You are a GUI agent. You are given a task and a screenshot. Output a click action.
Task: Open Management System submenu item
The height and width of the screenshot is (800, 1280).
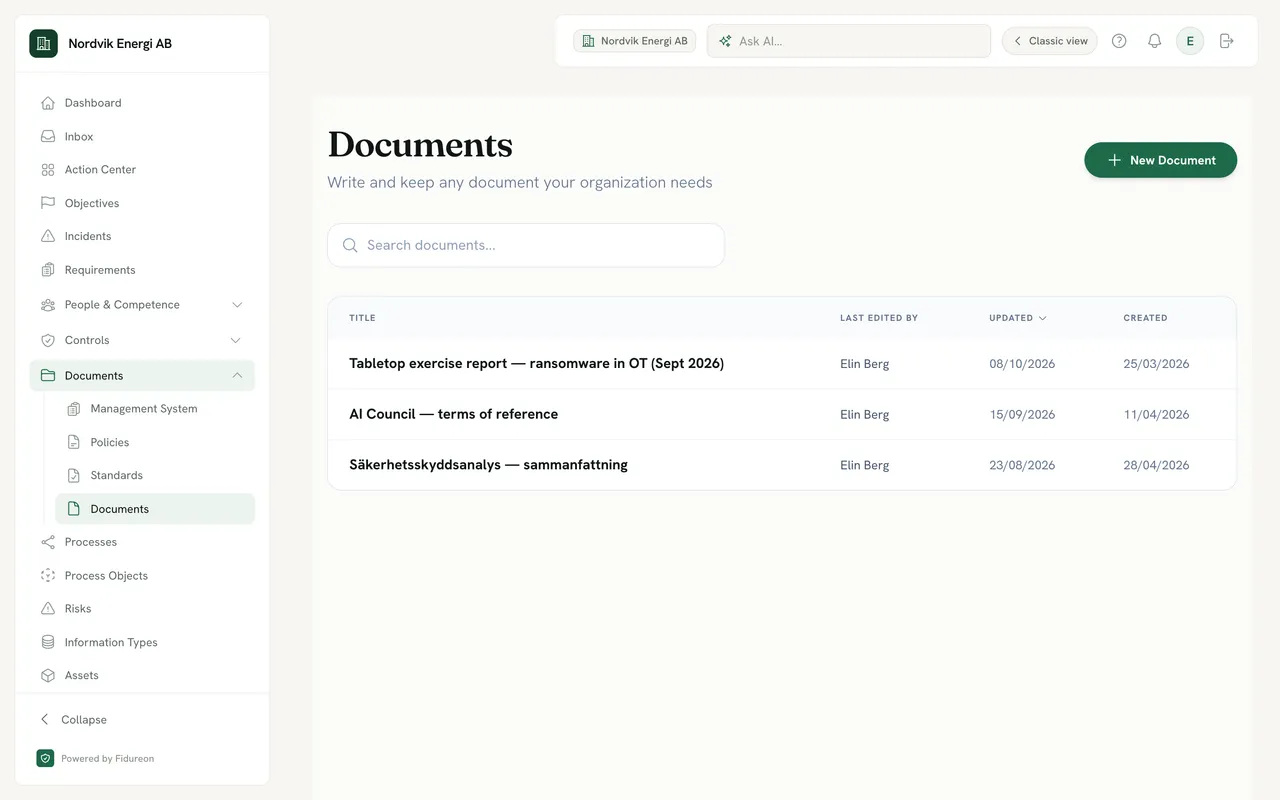tap(155, 409)
